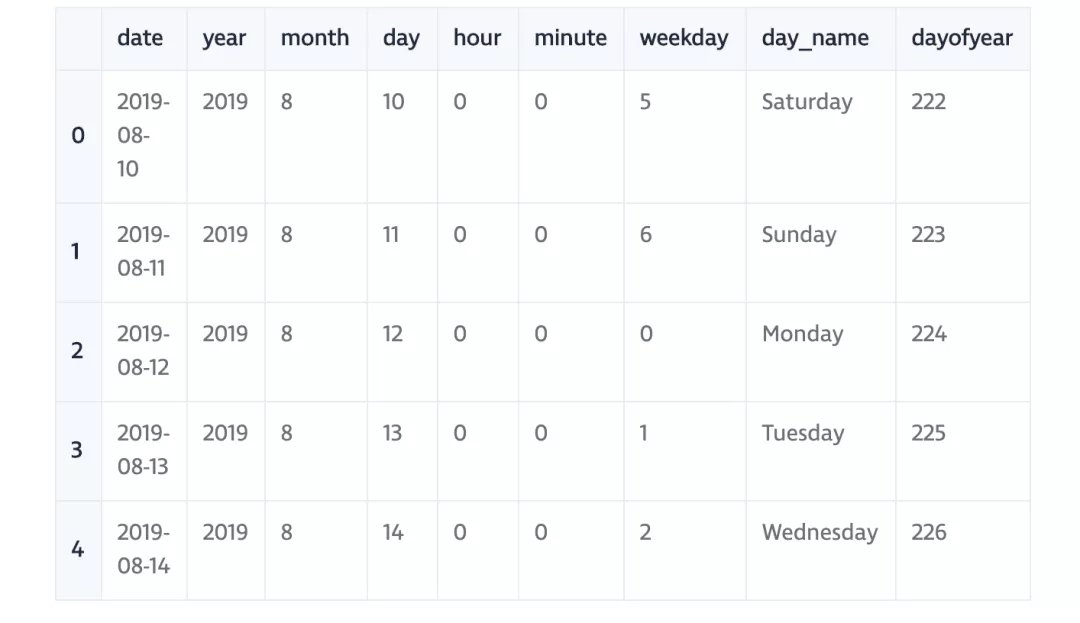This screenshot has width=1080, height=623.
Task: Click the 'weekday' column header
Action: tap(684, 38)
